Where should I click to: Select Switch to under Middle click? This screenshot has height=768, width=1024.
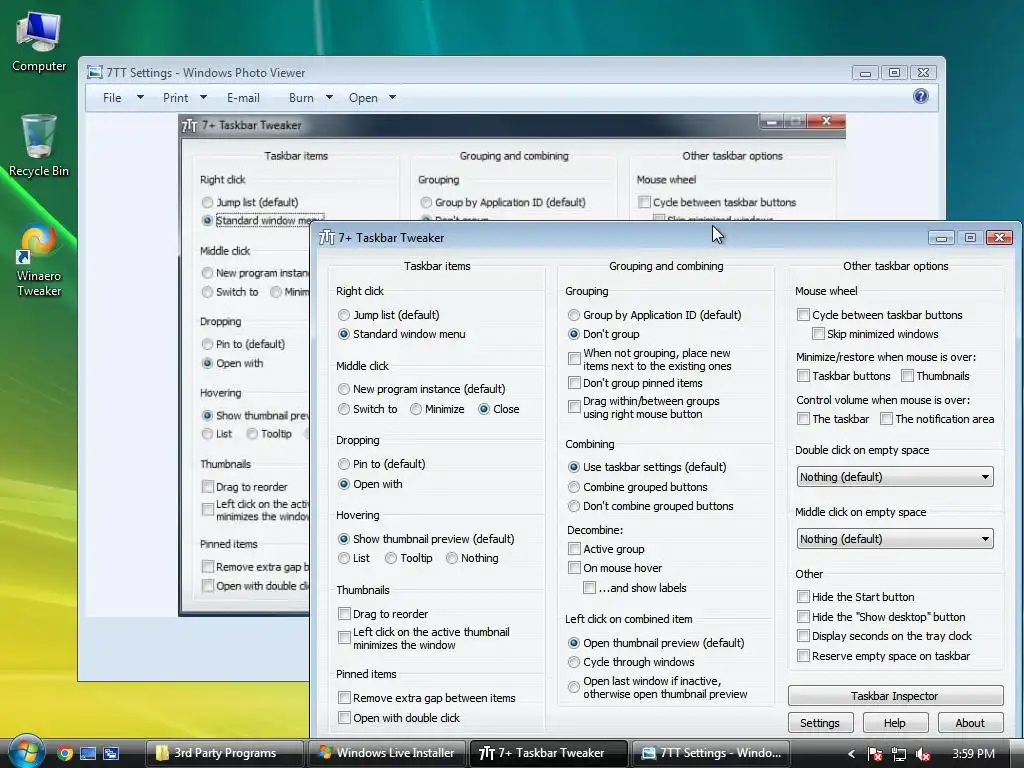coord(368,409)
